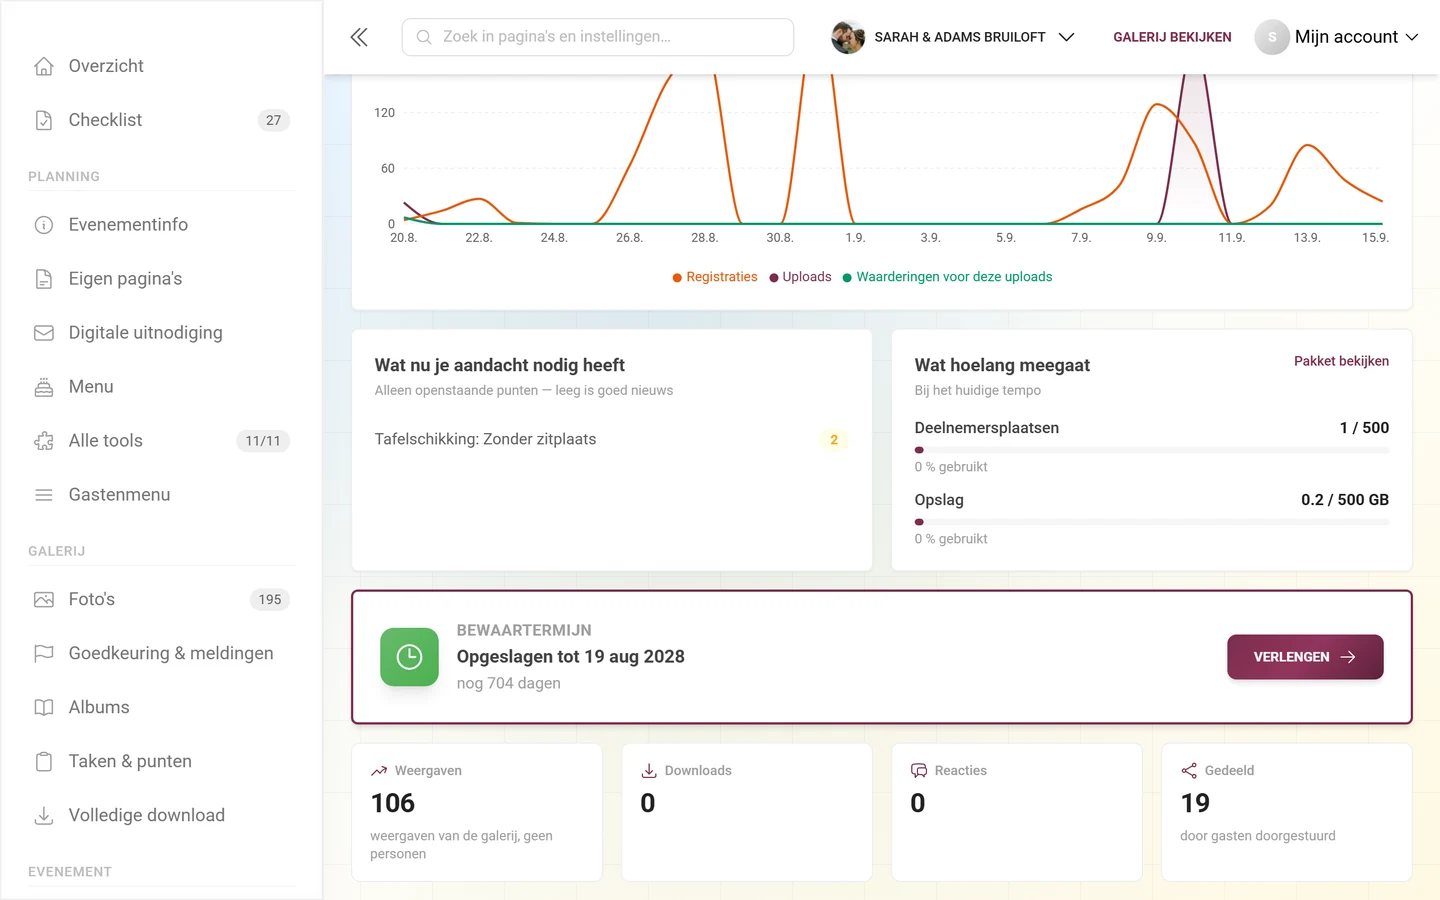The width and height of the screenshot is (1440, 900).
Task: Open Overzicht home icon
Action: (44, 66)
